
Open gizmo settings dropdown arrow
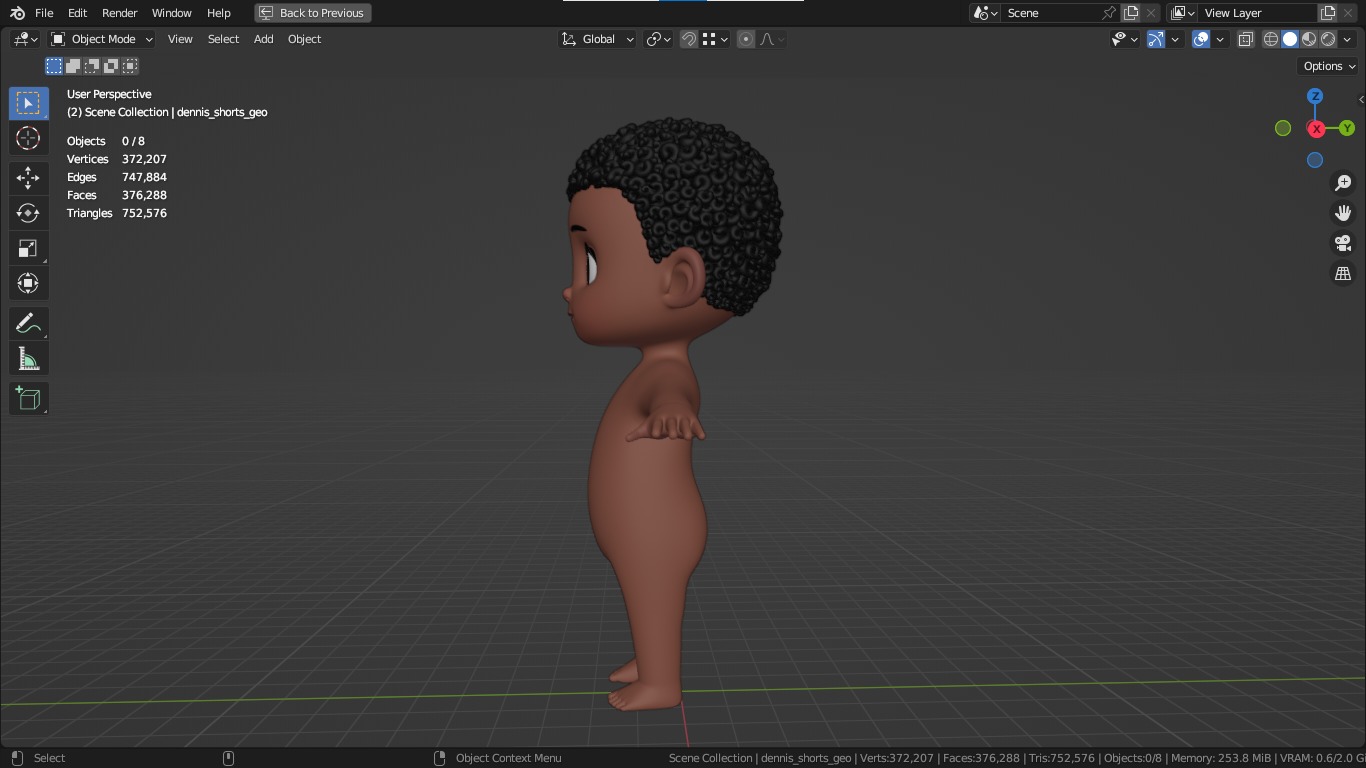coord(1175,39)
